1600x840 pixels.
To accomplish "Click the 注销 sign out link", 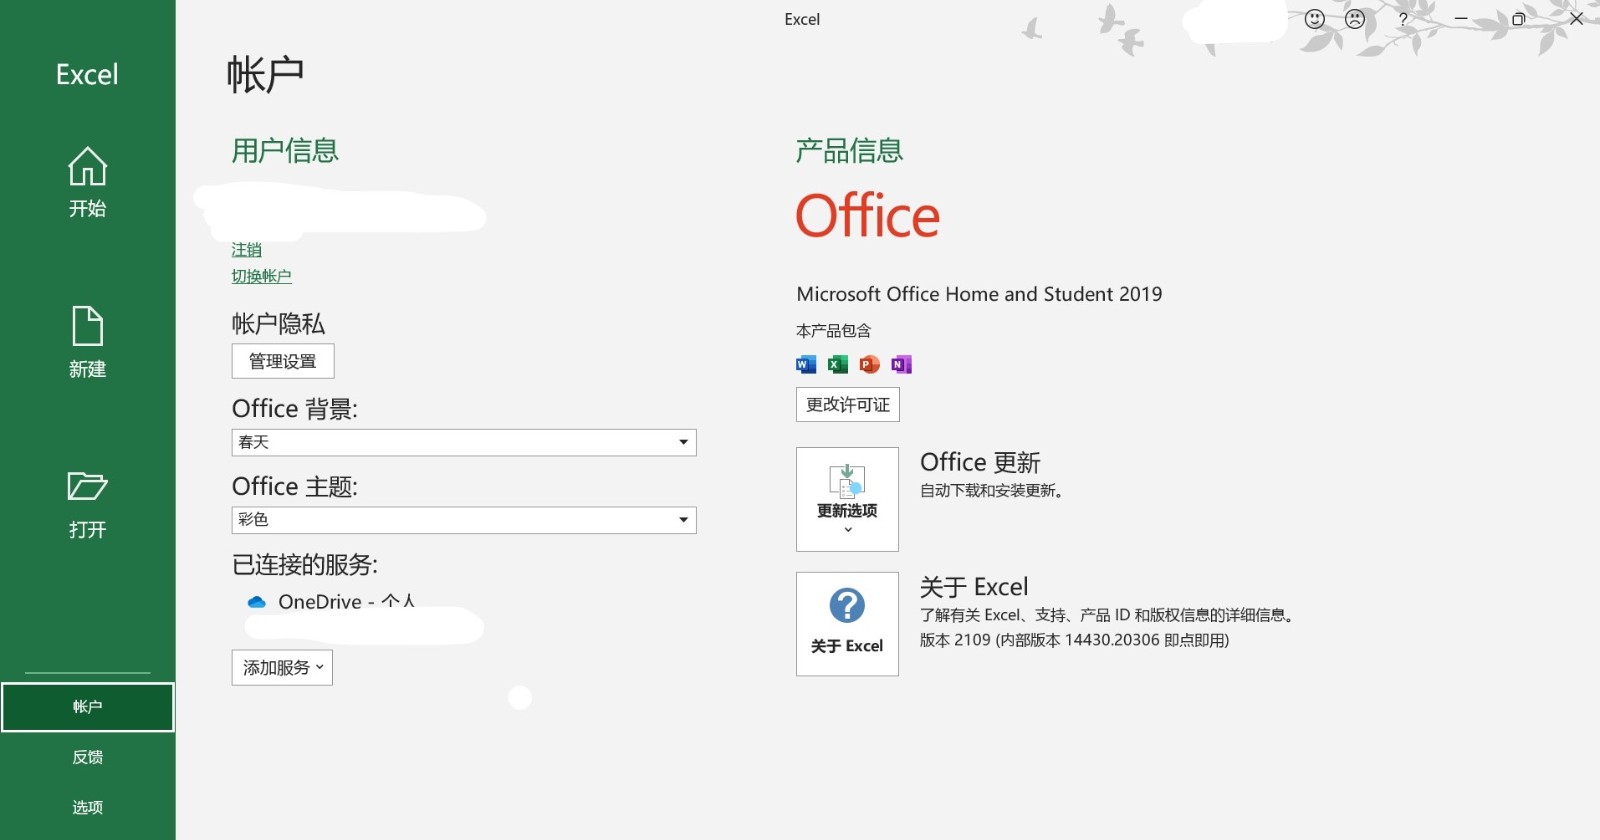I will [247, 250].
